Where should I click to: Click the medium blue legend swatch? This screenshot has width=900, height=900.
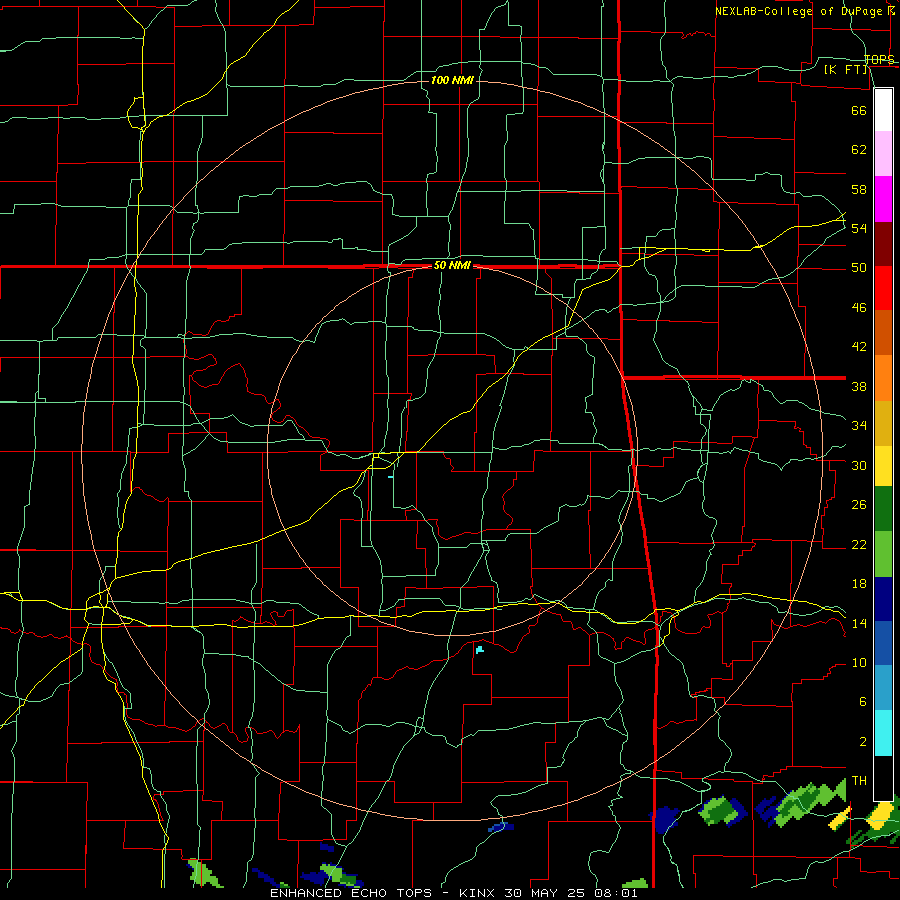[x=883, y=643]
